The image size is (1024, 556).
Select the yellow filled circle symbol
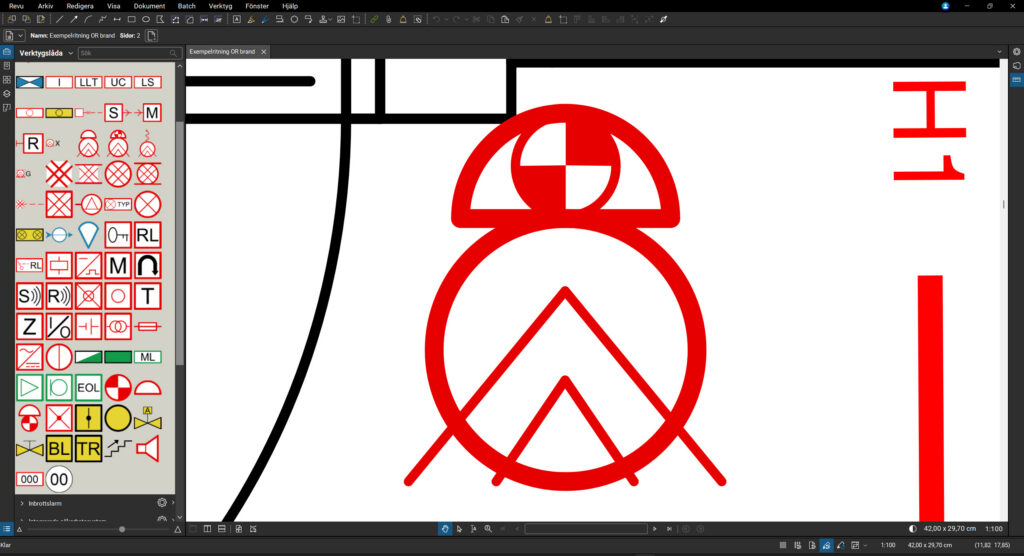[x=118, y=418]
